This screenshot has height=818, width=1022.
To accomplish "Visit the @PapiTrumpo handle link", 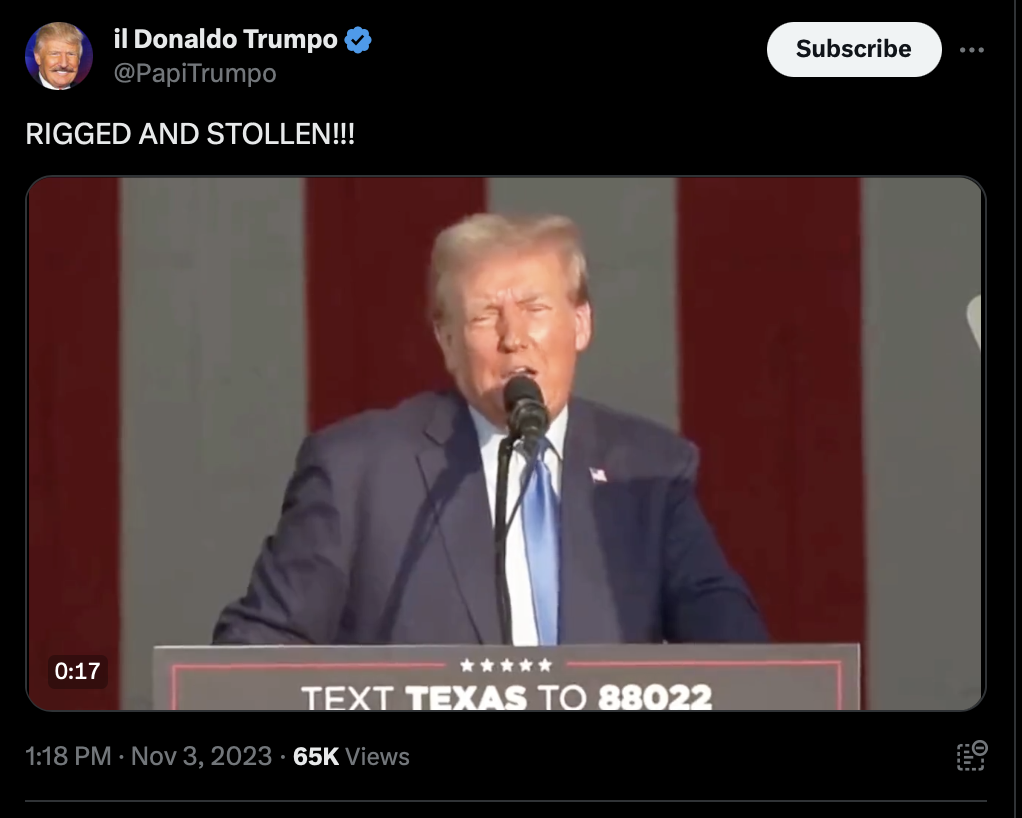I will (195, 73).
